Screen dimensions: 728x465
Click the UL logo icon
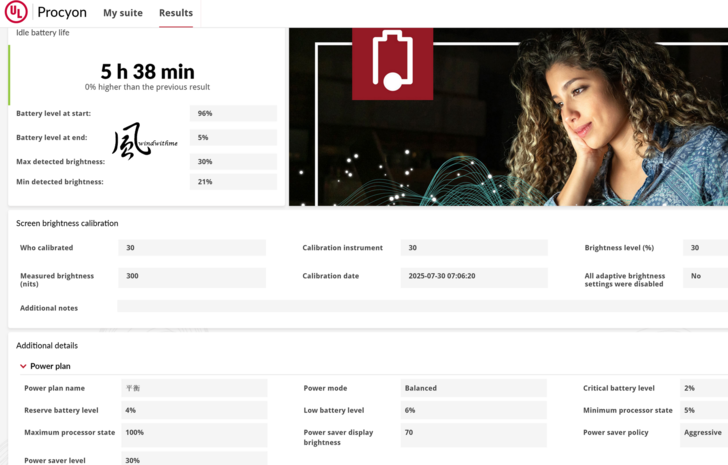point(16,13)
